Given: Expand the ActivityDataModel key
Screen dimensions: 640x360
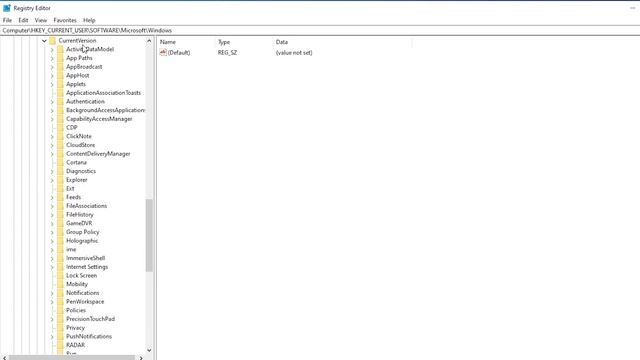Looking at the screenshot, I should tap(52, 49).
